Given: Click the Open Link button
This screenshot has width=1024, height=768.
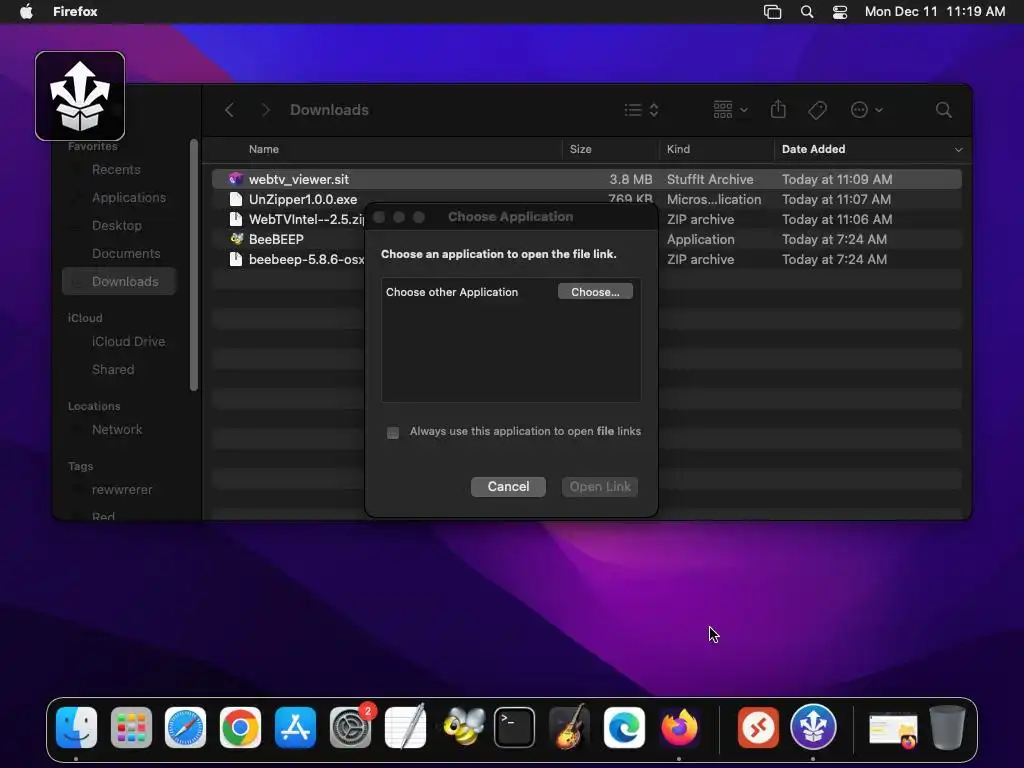Looking at the screenshot, I should coord(600,487).
